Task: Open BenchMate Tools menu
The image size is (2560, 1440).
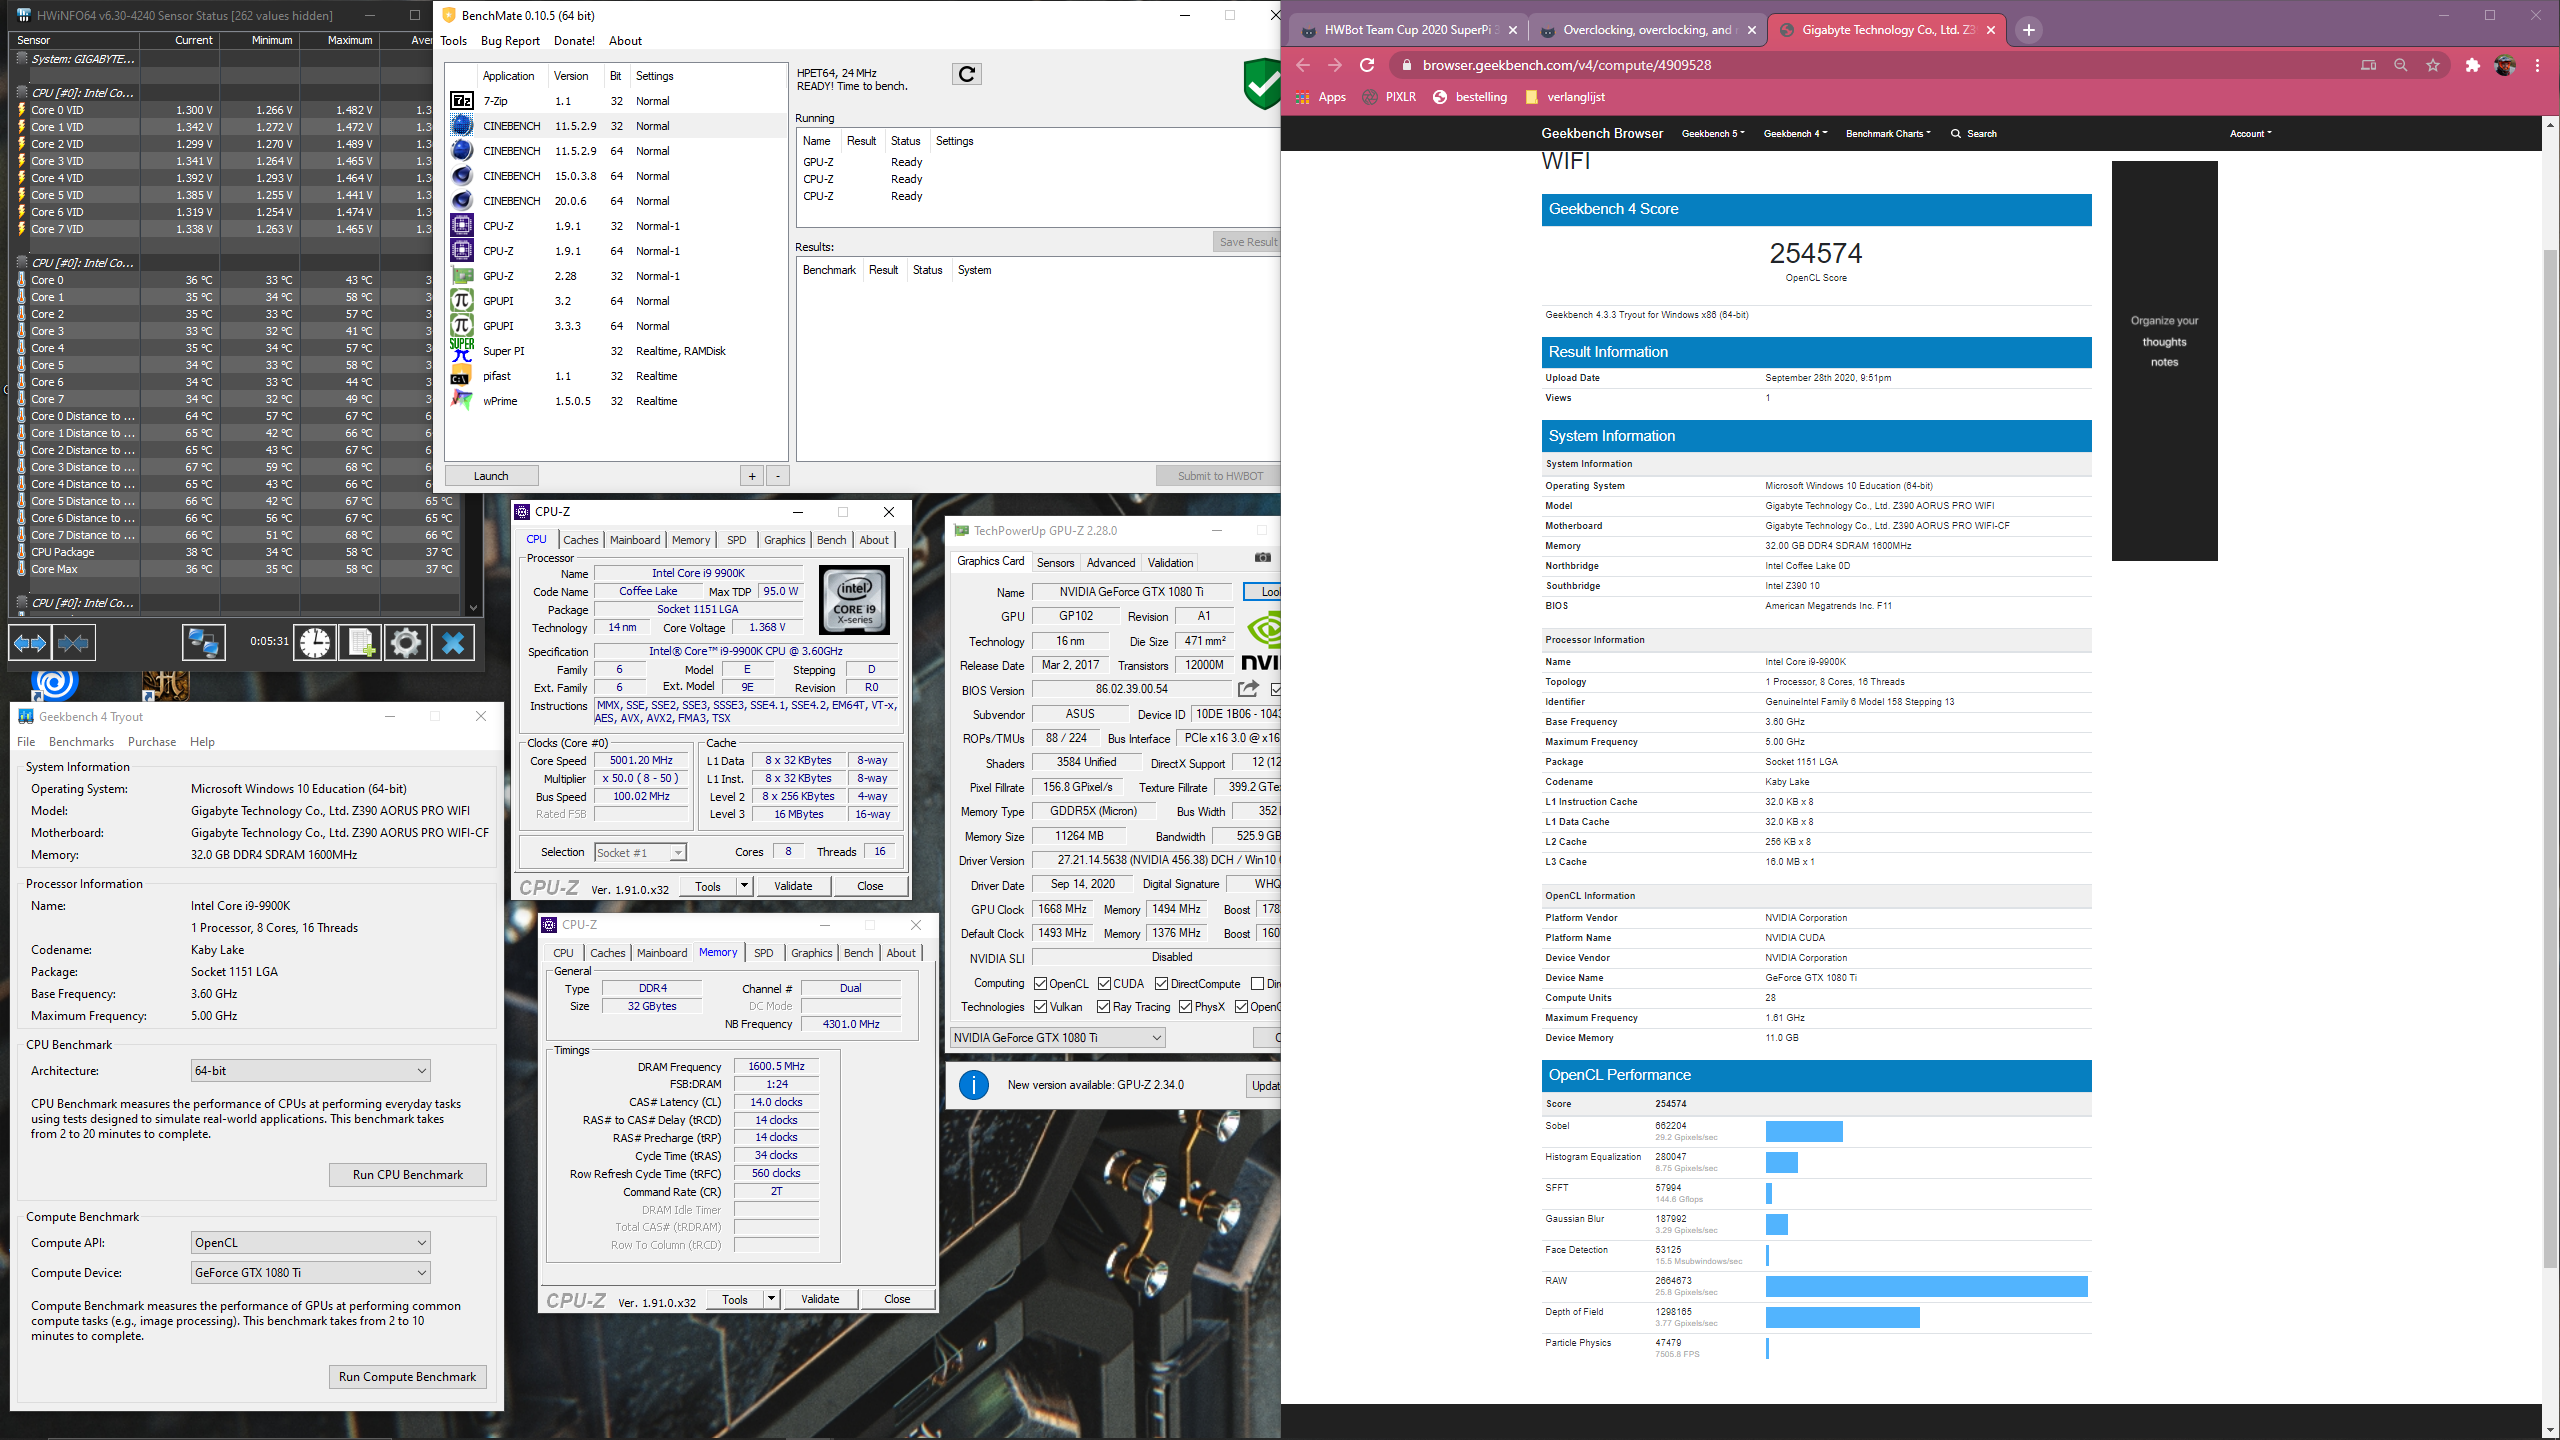Action: tap(453, 41)
